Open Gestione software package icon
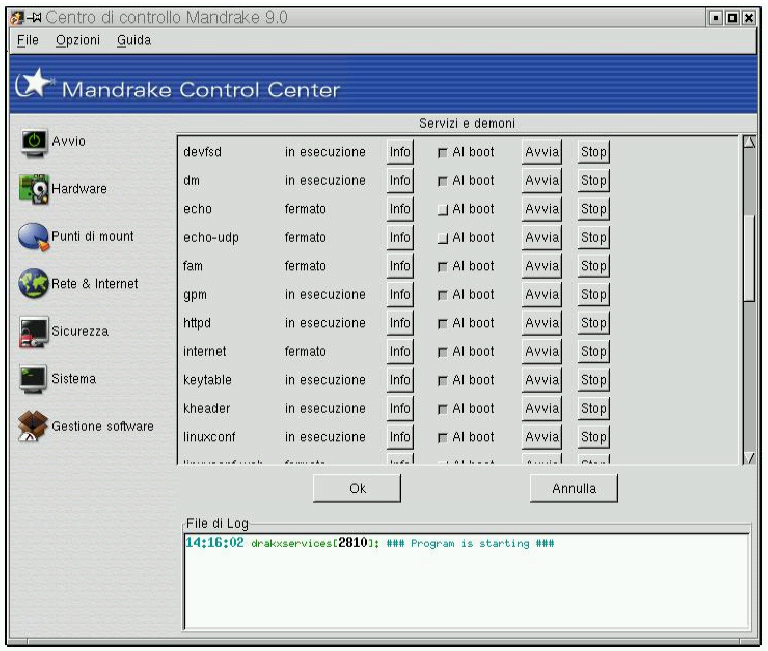The height and width of the screenshot is (651, 768). point(35,427)
